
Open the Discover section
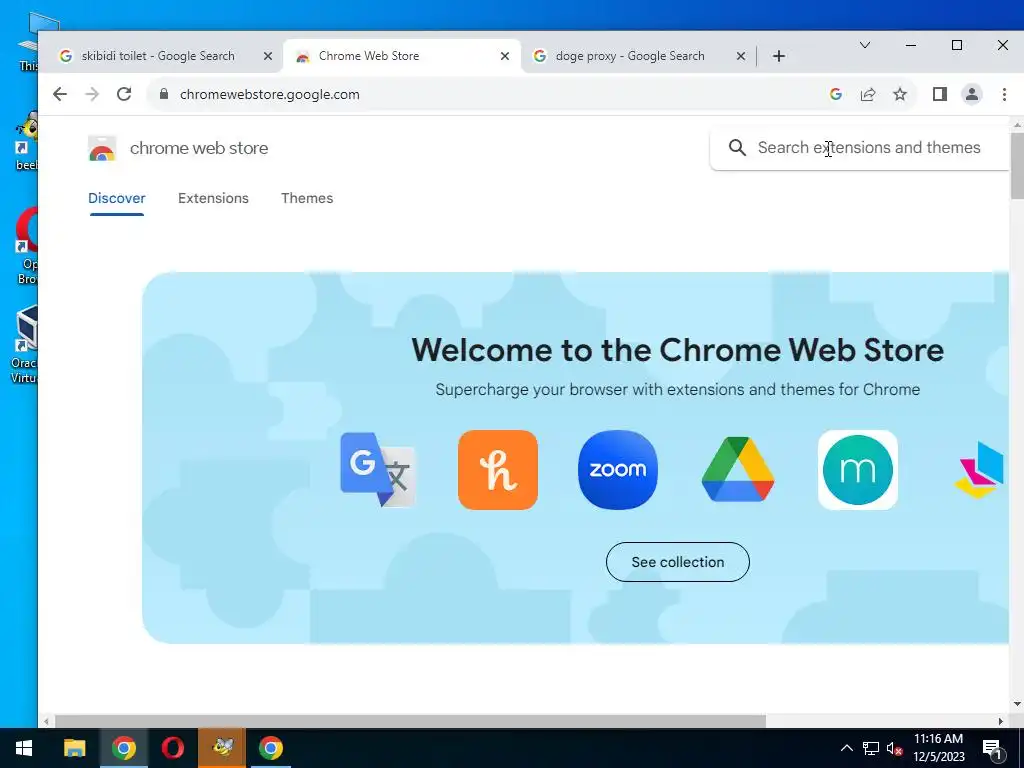coord(117,198)
